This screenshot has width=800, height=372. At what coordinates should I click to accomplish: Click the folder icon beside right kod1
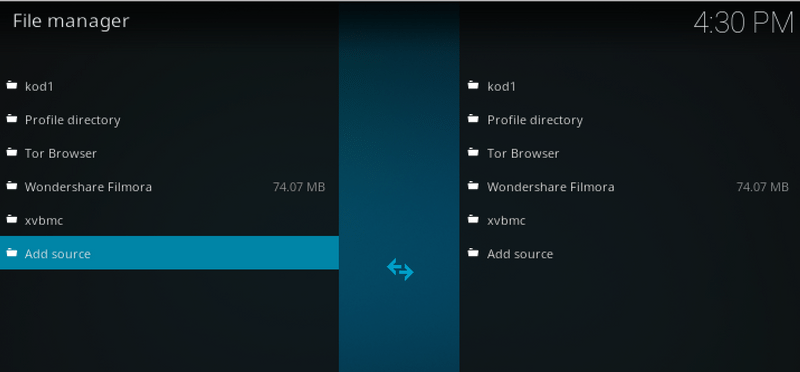point(473,85)
